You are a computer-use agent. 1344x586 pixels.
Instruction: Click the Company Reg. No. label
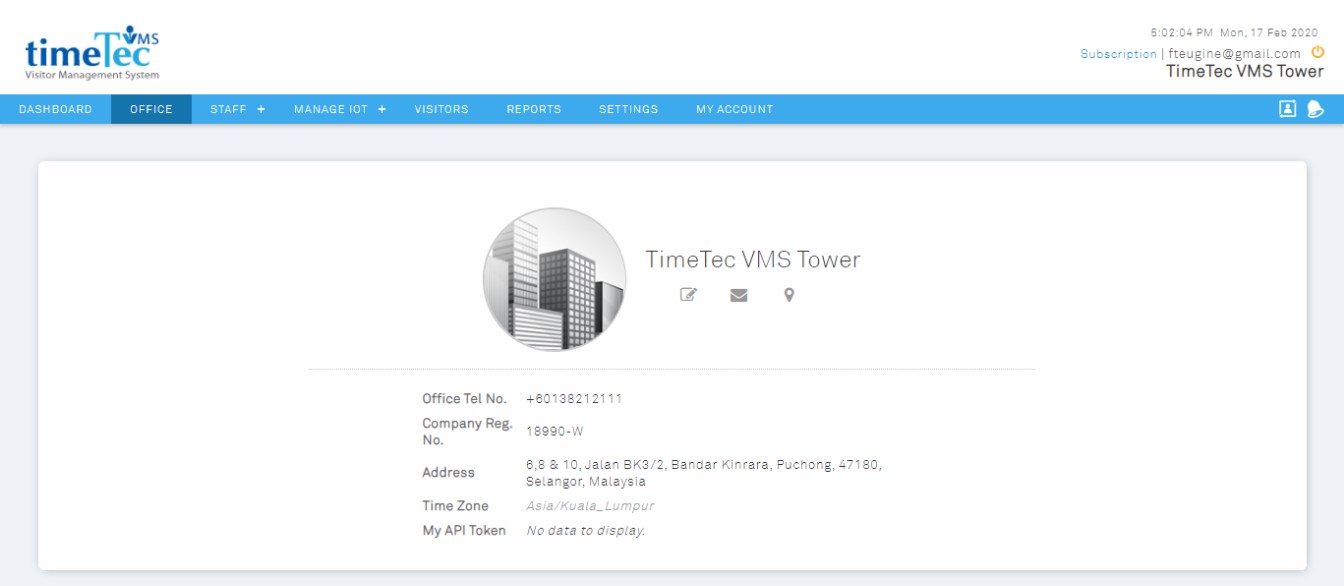click(468, 432)
